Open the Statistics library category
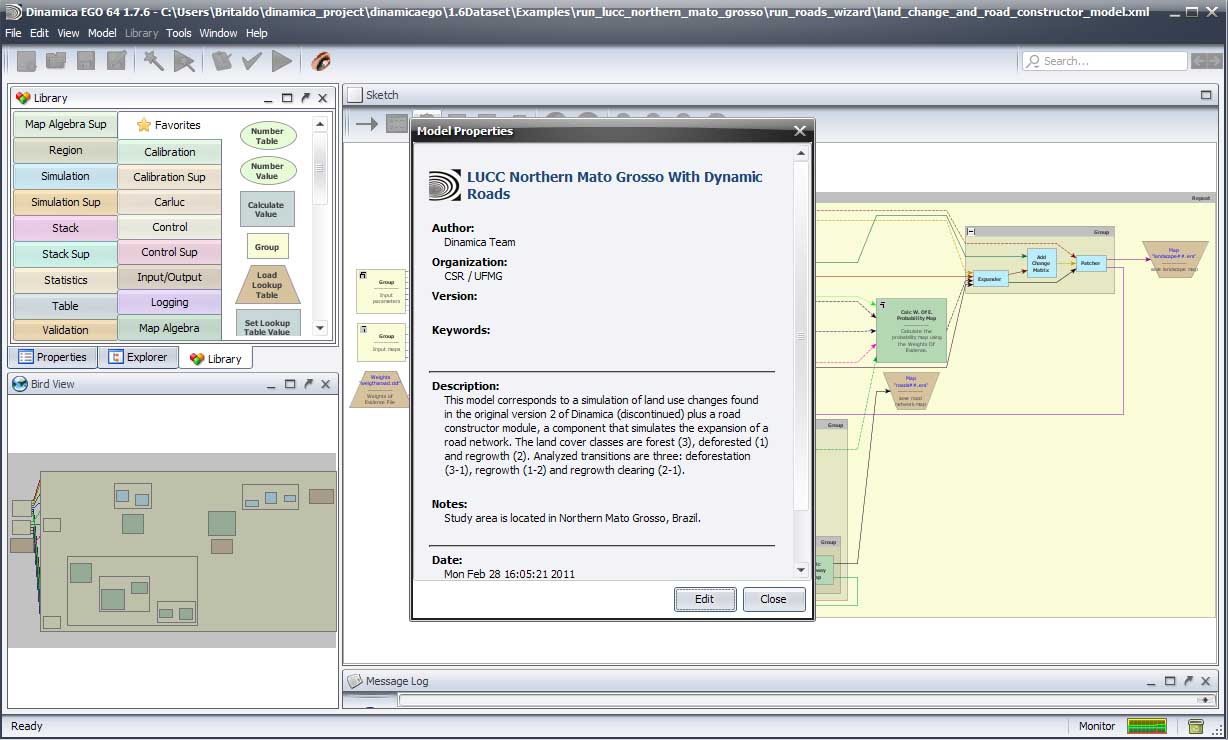This screenshot has width=1228, height=740. tap(65, 280)
